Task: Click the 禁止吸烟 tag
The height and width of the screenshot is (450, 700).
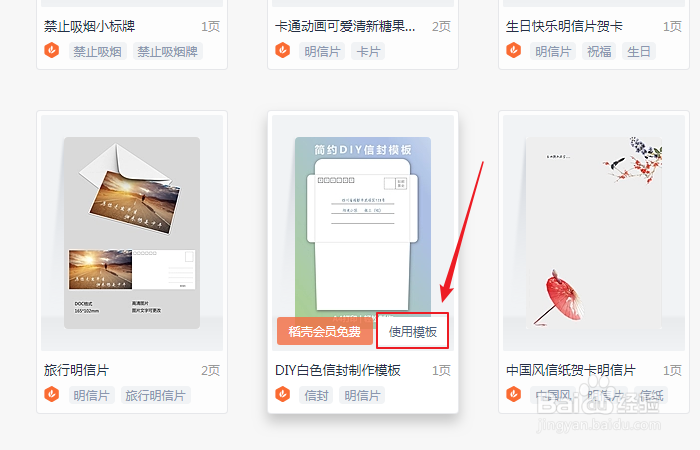Action: [x=97, y=51]
